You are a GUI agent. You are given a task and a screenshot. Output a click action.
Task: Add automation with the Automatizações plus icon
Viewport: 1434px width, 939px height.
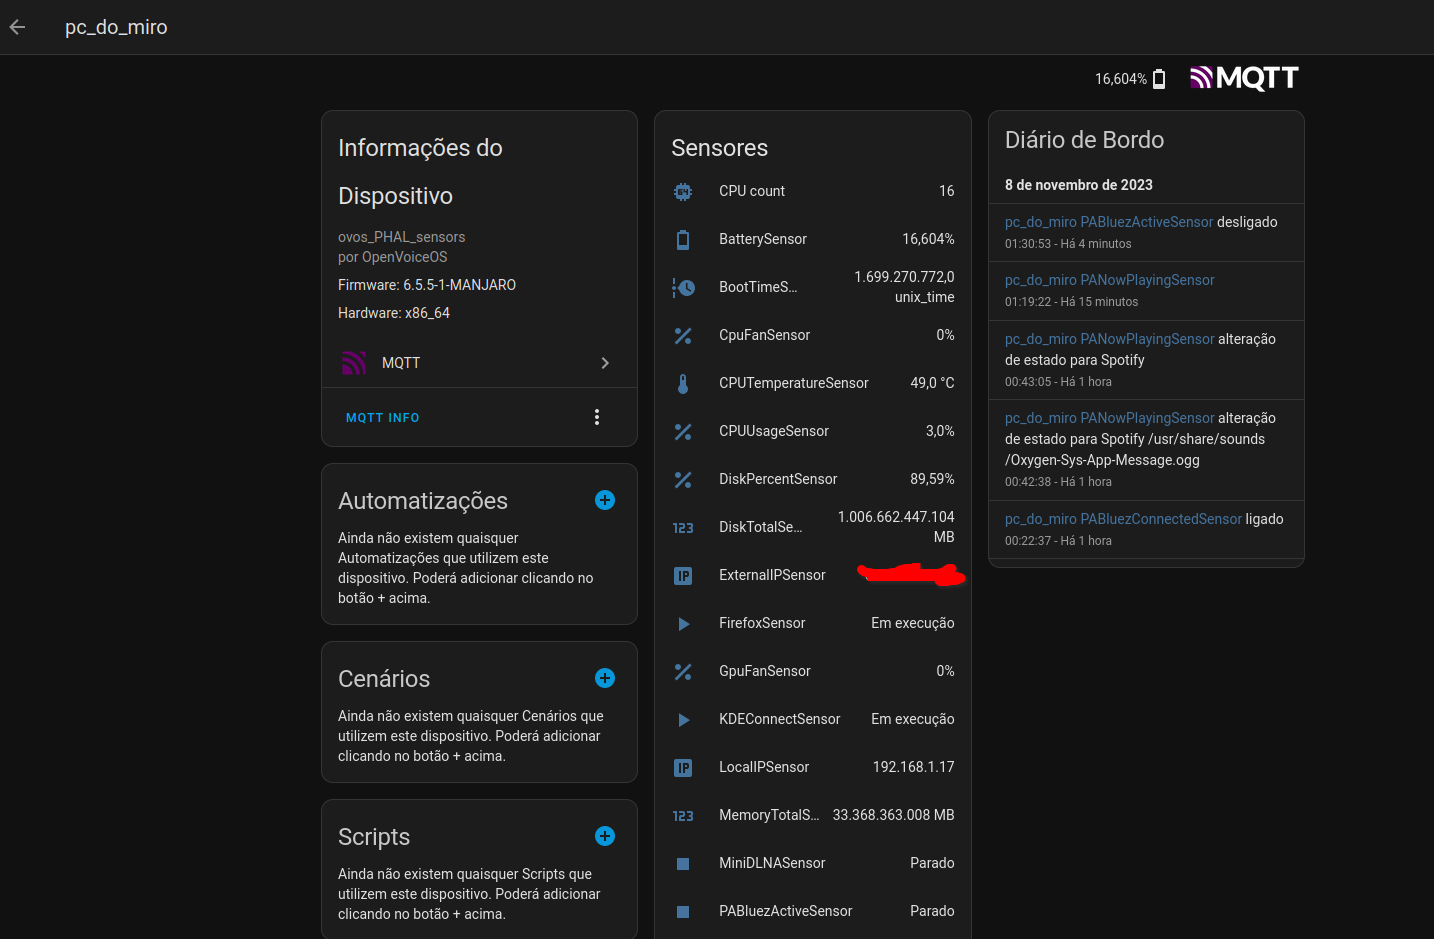(605, 500)
